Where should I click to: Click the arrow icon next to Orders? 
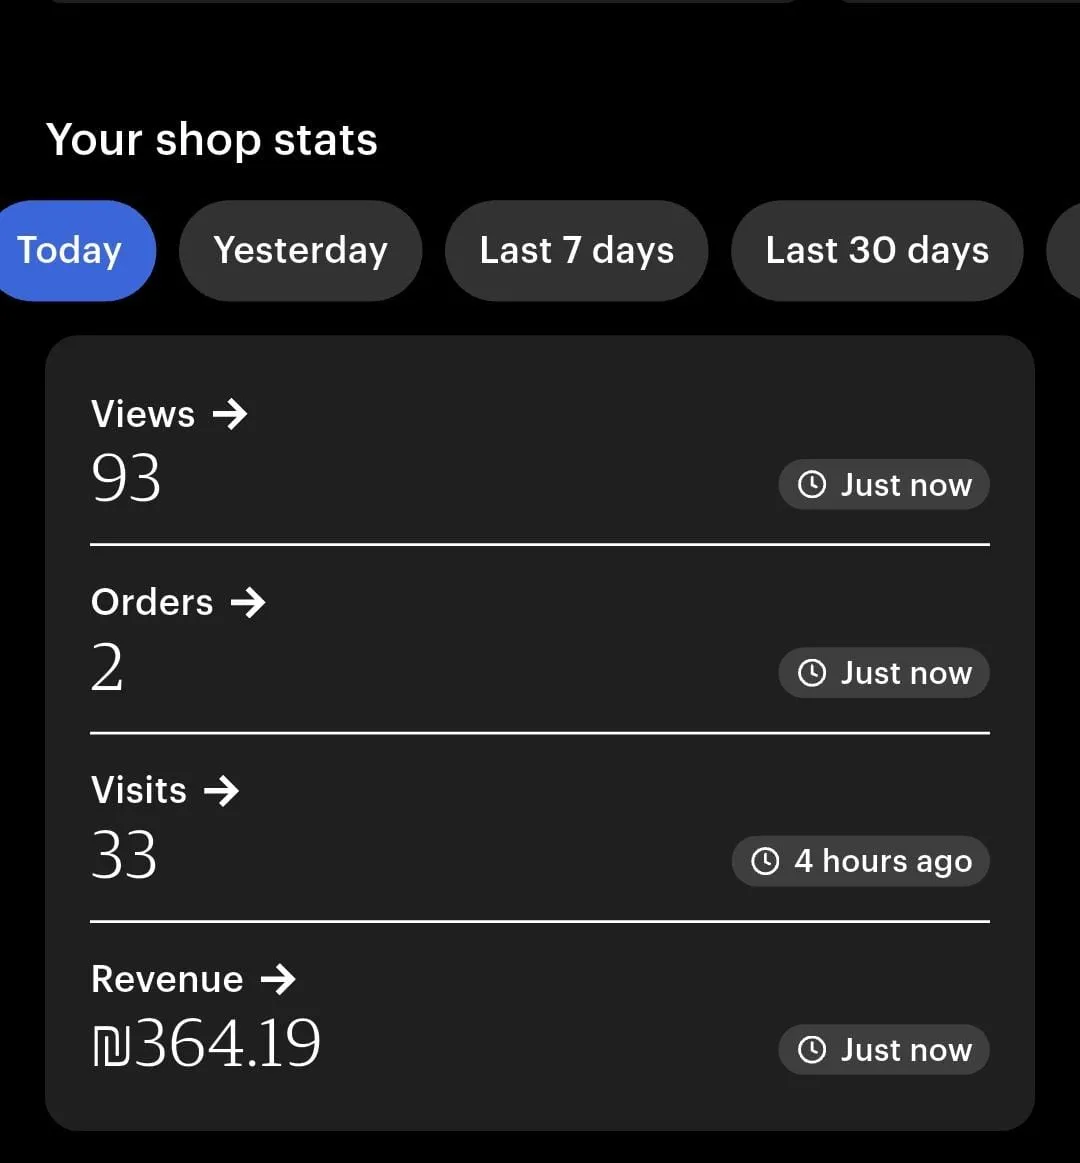[248, 602]
